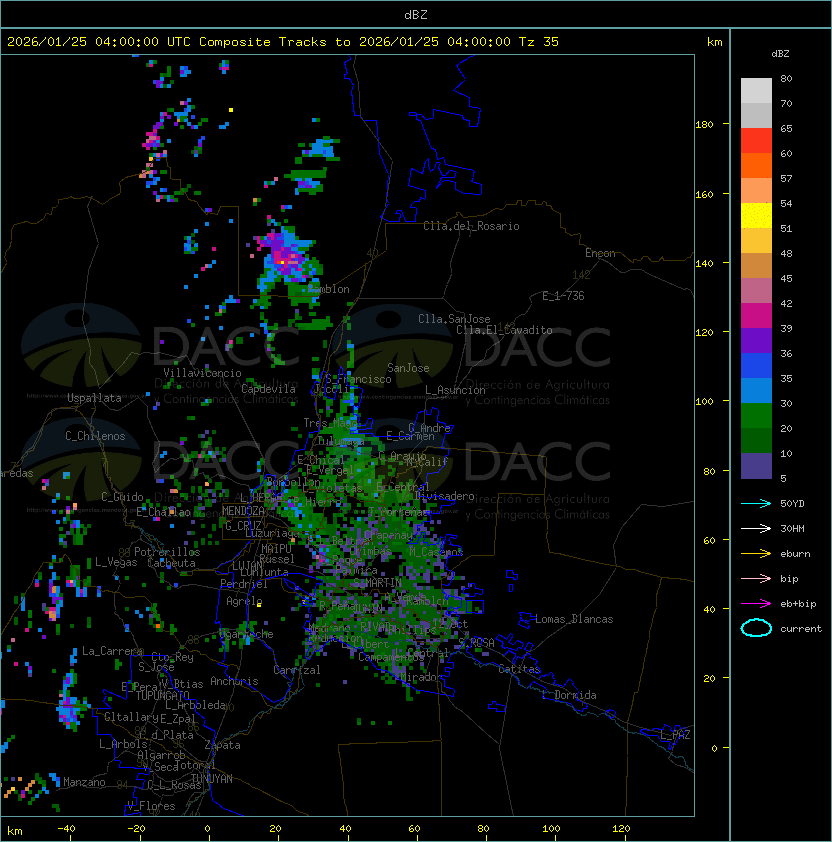Click the 'L_Asuncion' map label
Viewport: 832px width, 842px height.
pyautogui.click(x=455, y=390)
